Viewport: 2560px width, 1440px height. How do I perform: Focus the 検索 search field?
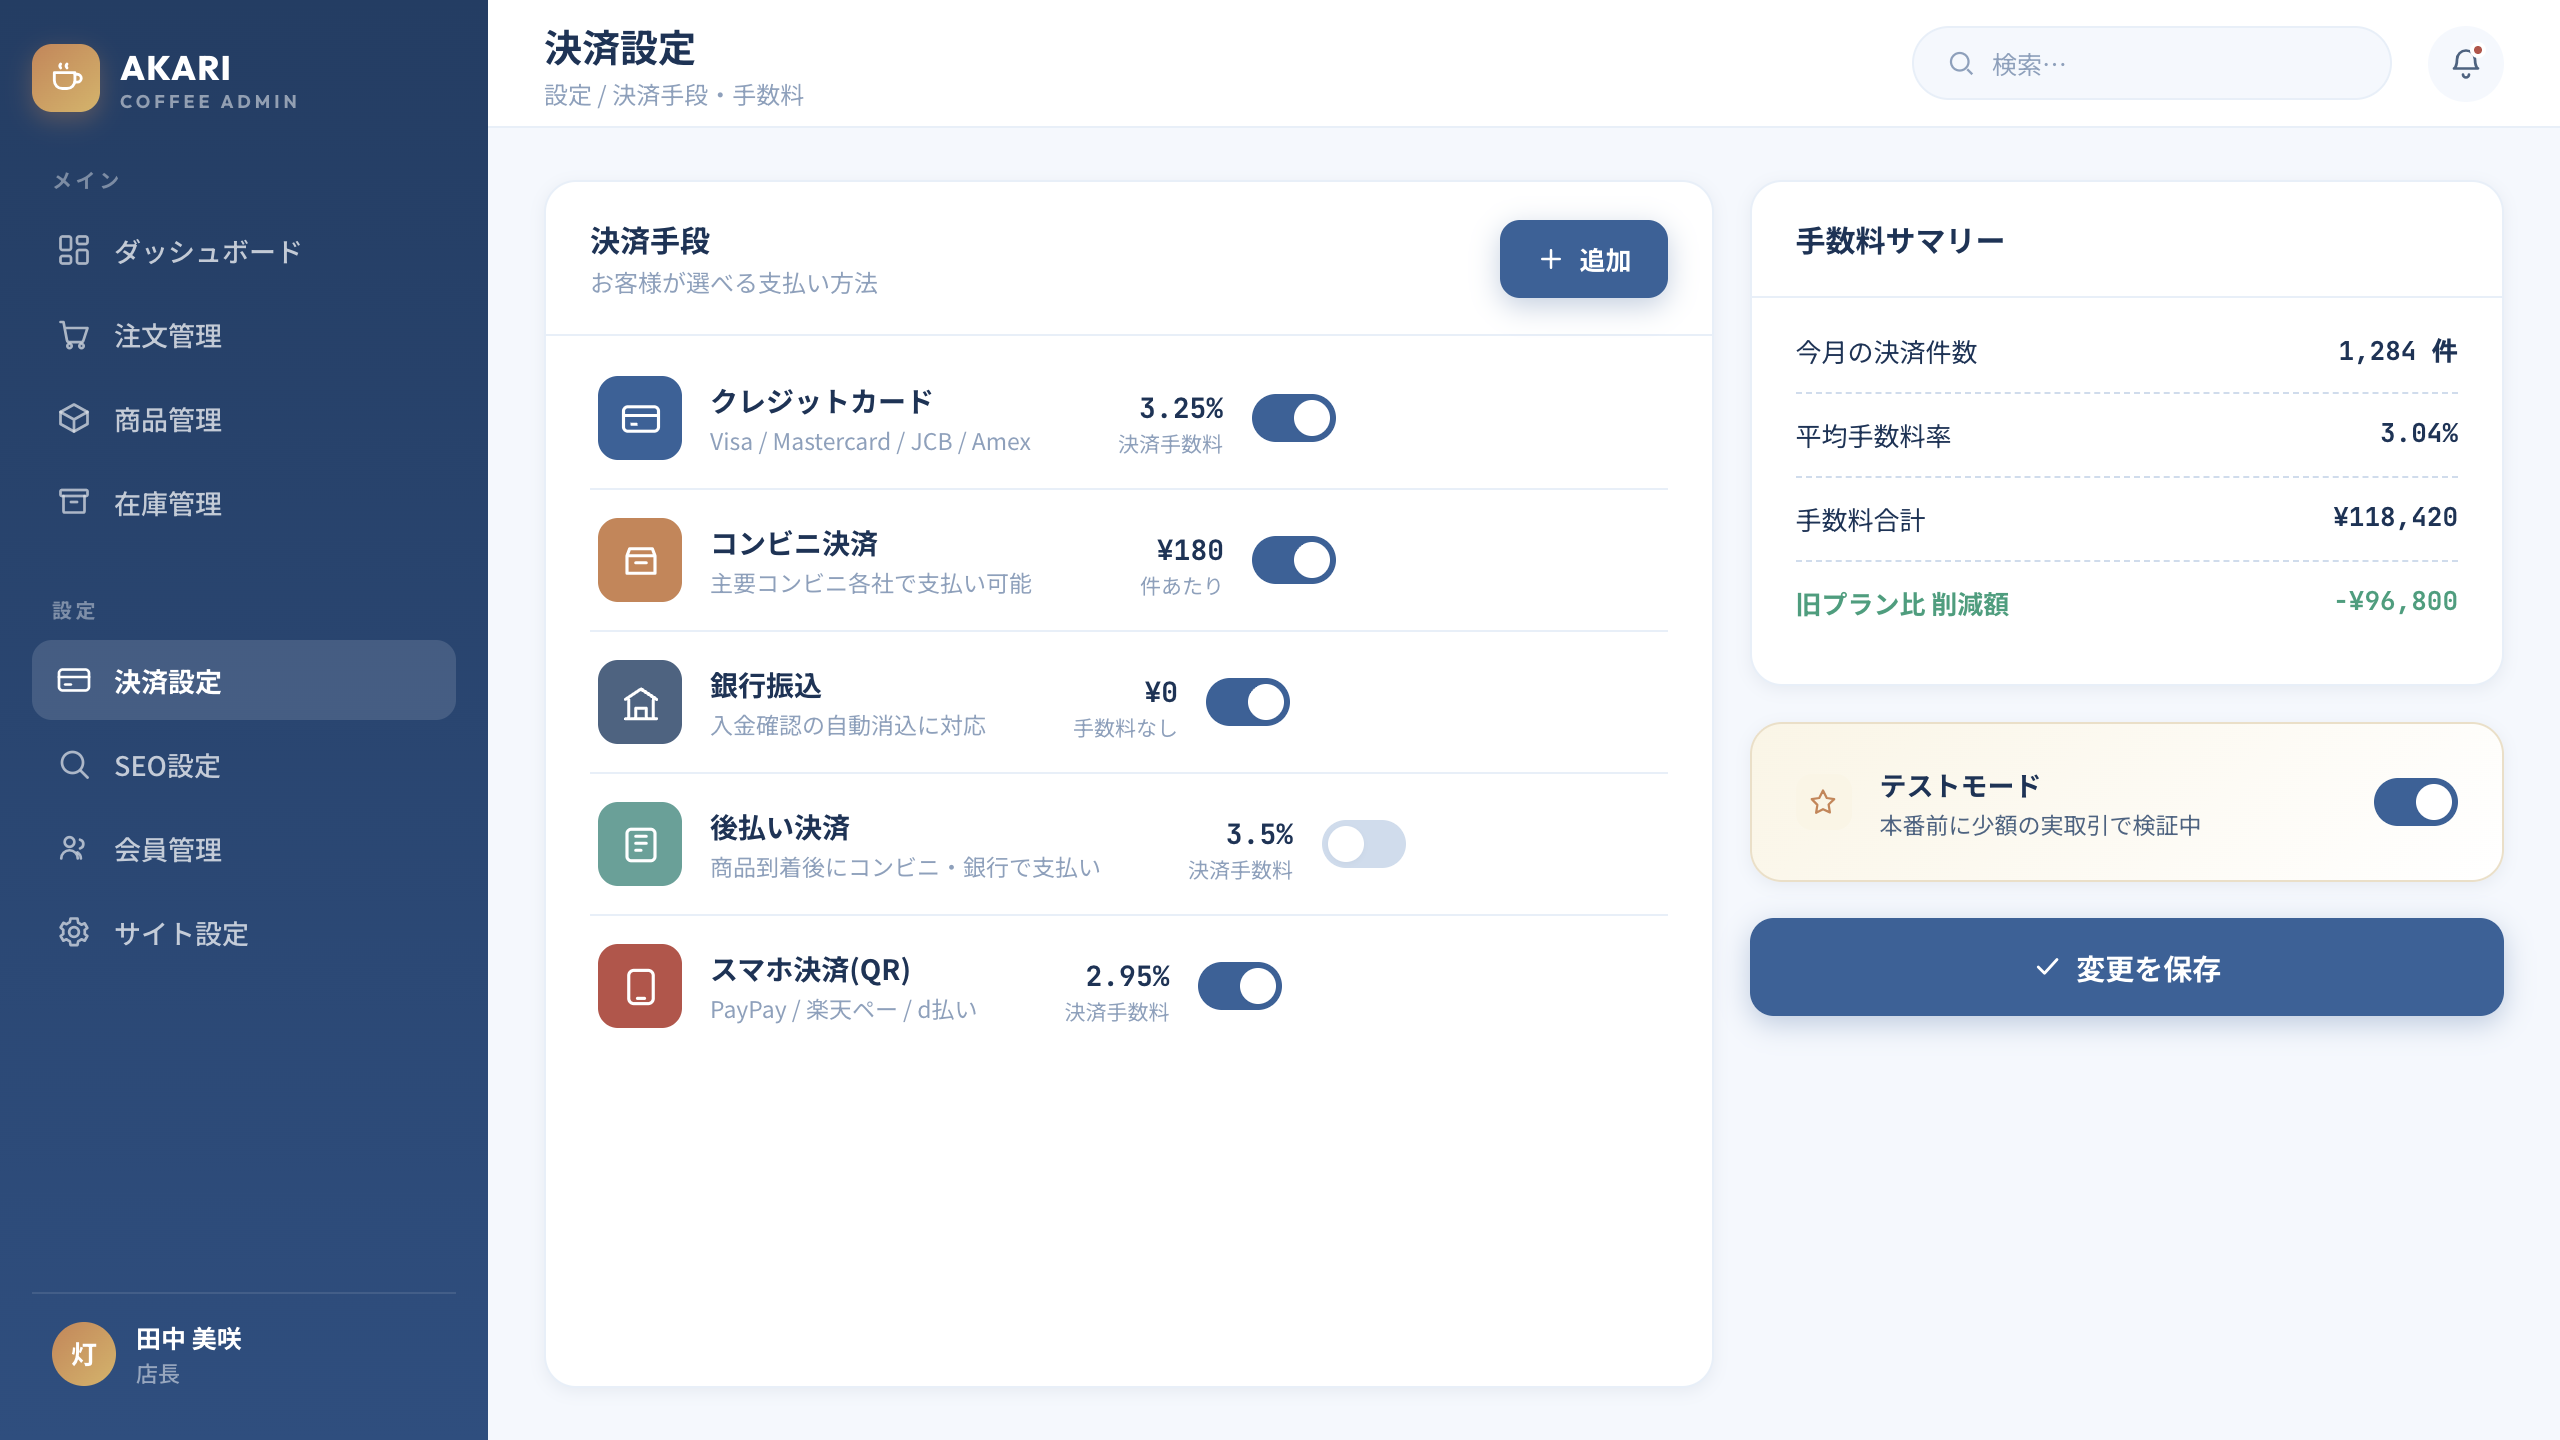coord(2152,64)
